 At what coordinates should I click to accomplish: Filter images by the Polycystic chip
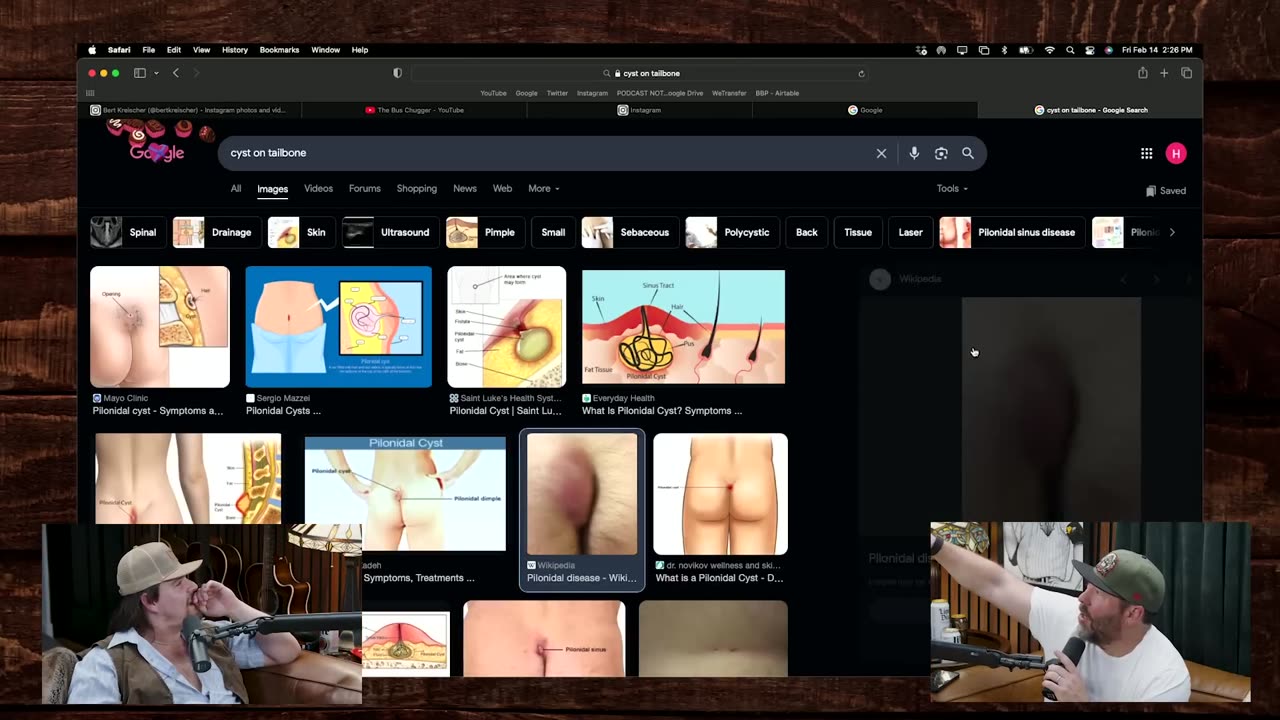pos(730,232)
